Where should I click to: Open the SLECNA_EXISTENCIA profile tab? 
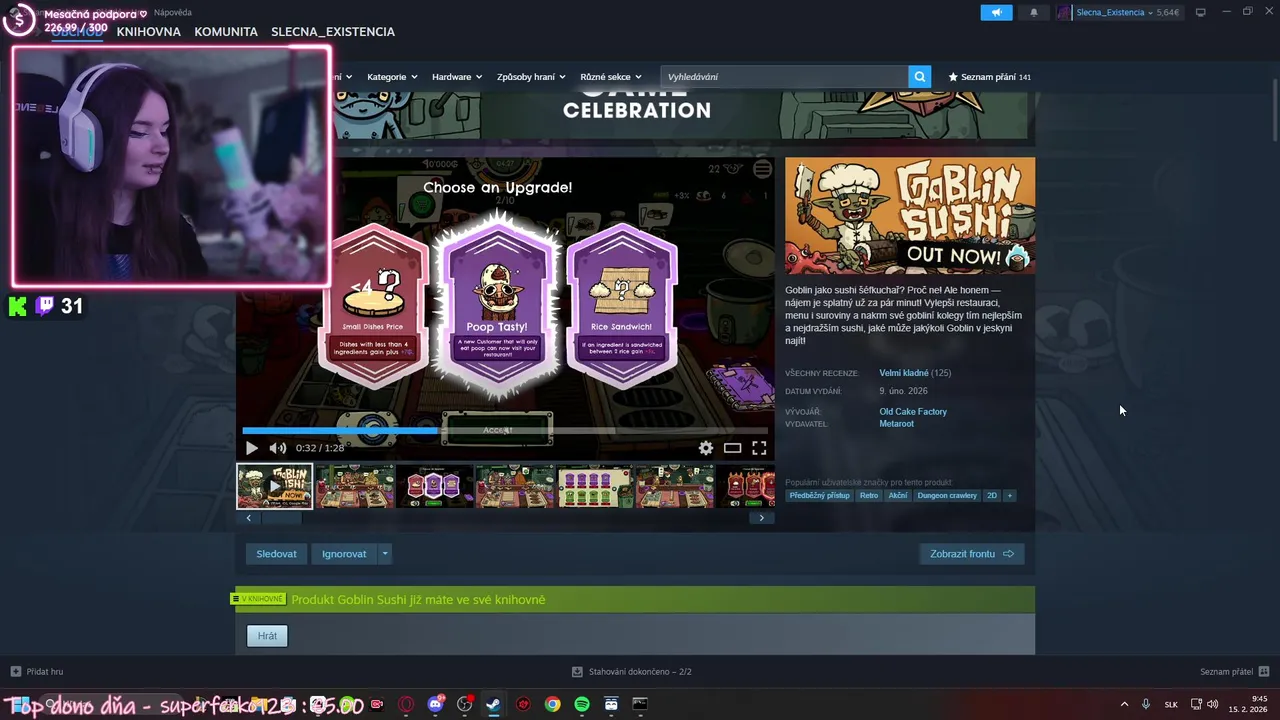[x=333, y=32]
